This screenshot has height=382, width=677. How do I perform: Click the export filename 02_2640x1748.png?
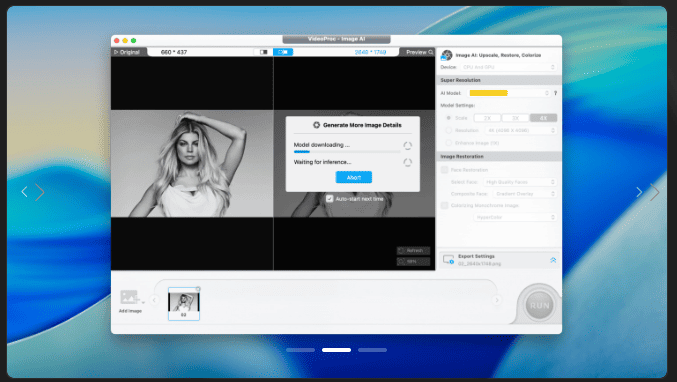[x=479, y=264]
